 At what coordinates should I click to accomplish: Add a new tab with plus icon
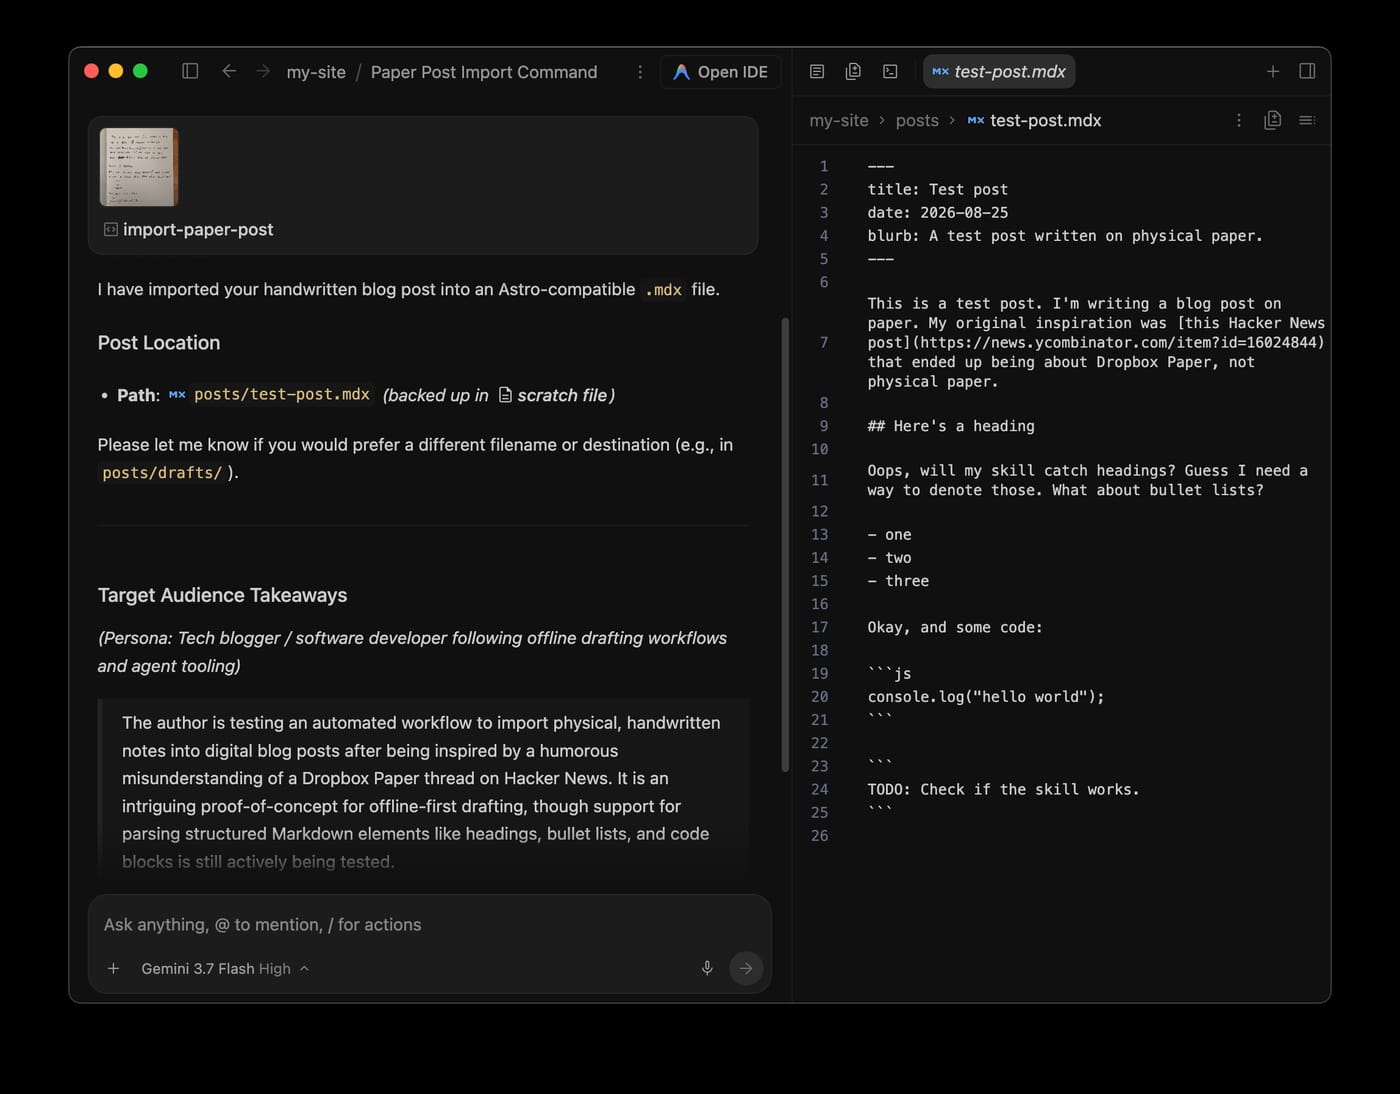click(x=1273, y=71)
